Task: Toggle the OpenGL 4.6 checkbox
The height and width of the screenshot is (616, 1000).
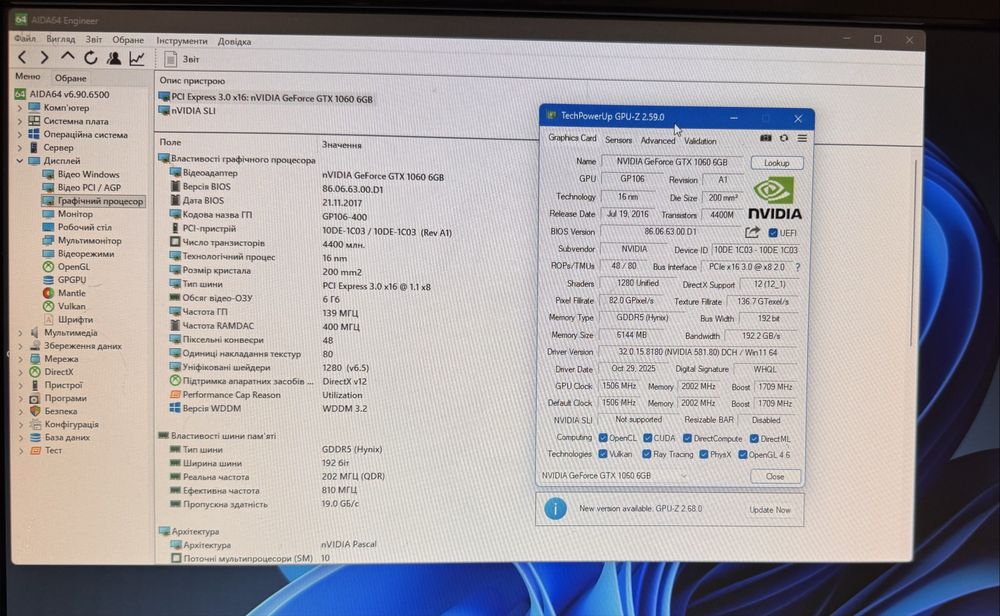Action: (x=743, y=455)
